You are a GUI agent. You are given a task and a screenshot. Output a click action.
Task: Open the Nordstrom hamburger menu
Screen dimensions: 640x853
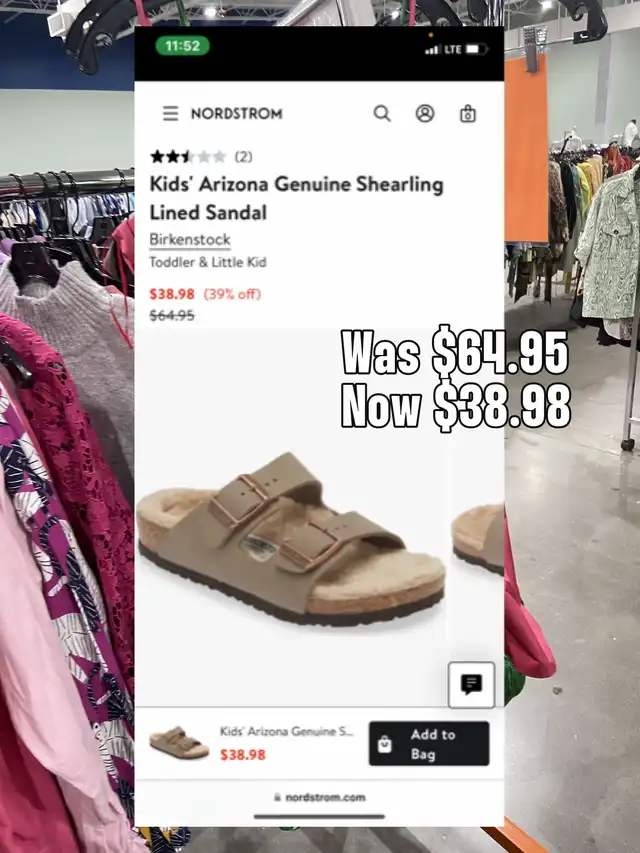point(170,113)
